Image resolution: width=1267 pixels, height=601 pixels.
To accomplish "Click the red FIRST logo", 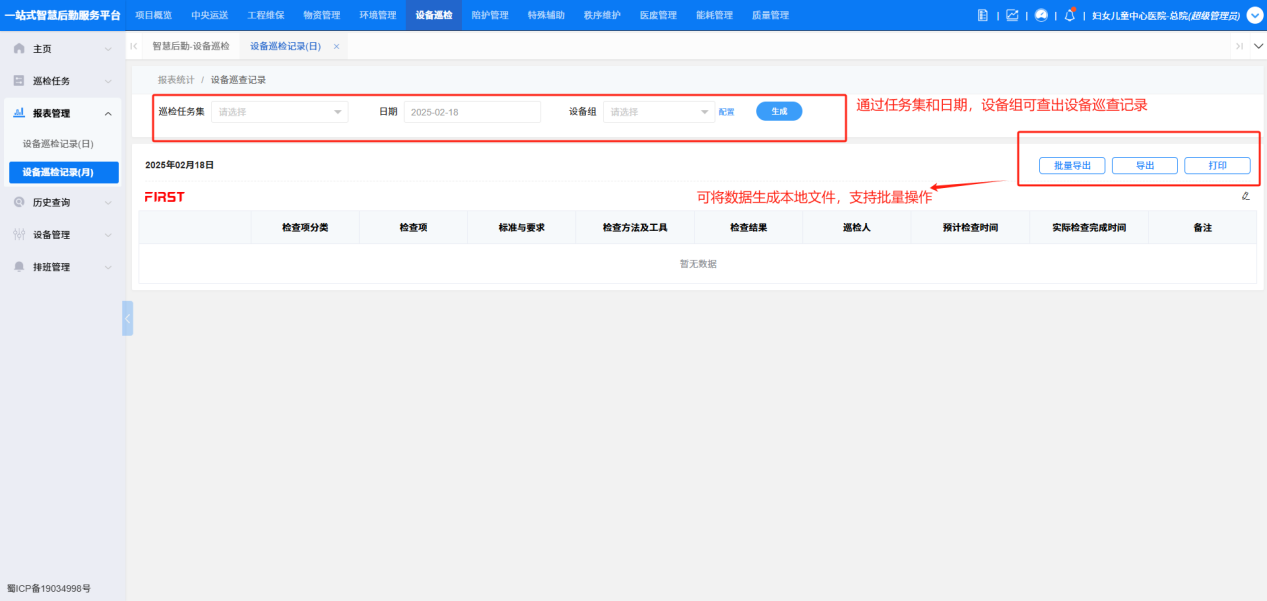I will tap(164, 197).
